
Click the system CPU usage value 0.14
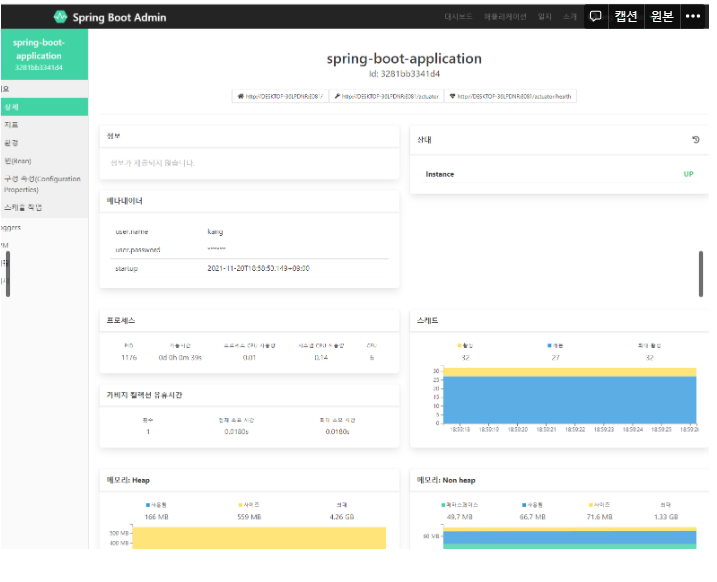321,358
